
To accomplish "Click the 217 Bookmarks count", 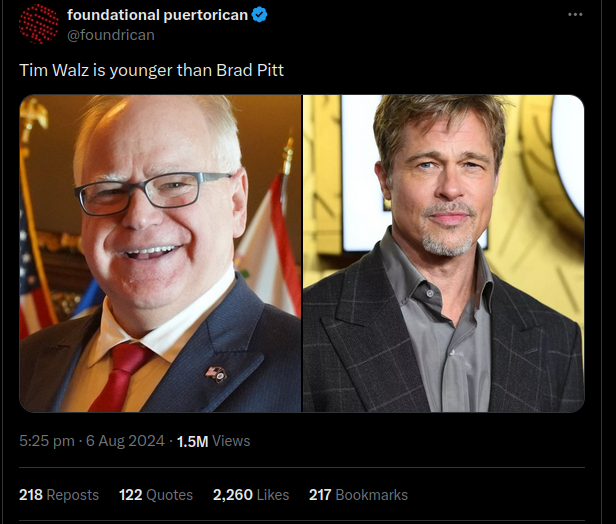I will click(x=358, y=495).
